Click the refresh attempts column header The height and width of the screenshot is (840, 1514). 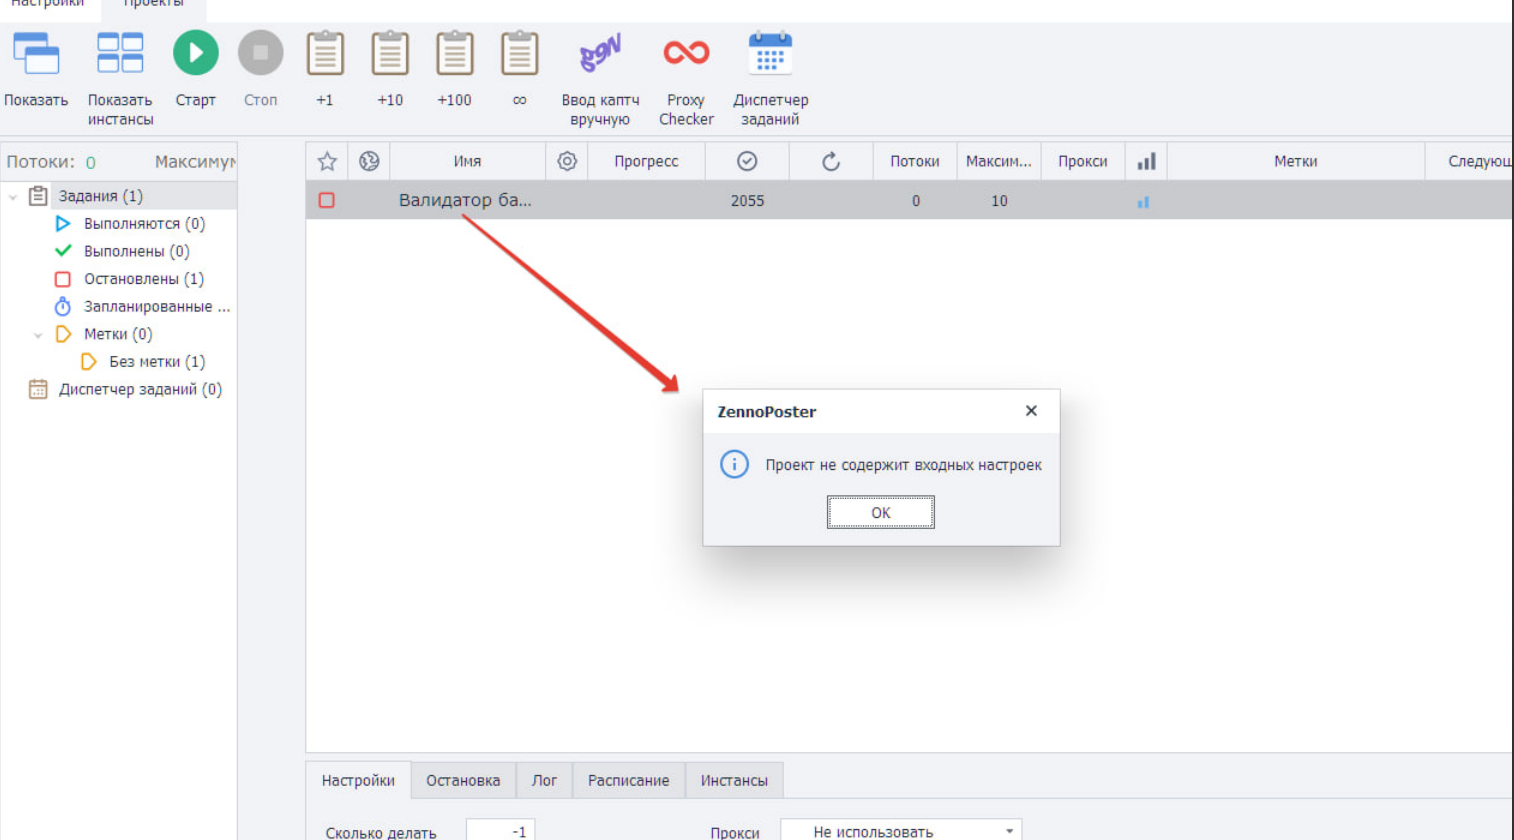coord(831,161)
